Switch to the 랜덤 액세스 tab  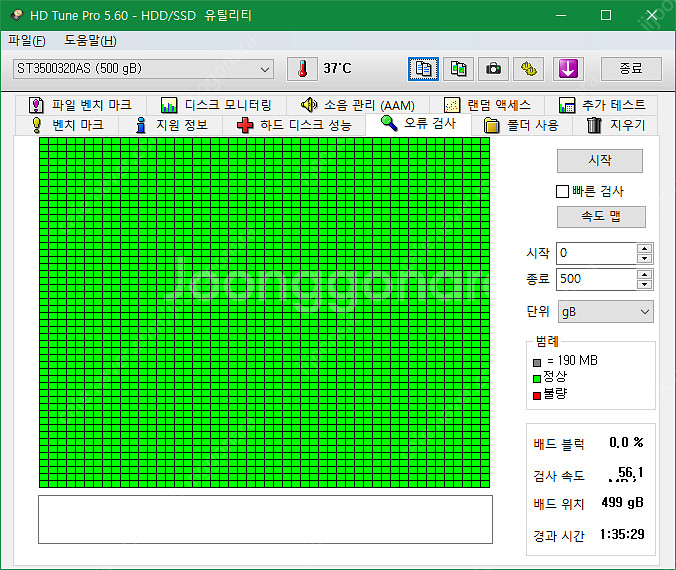click(487, 105)
